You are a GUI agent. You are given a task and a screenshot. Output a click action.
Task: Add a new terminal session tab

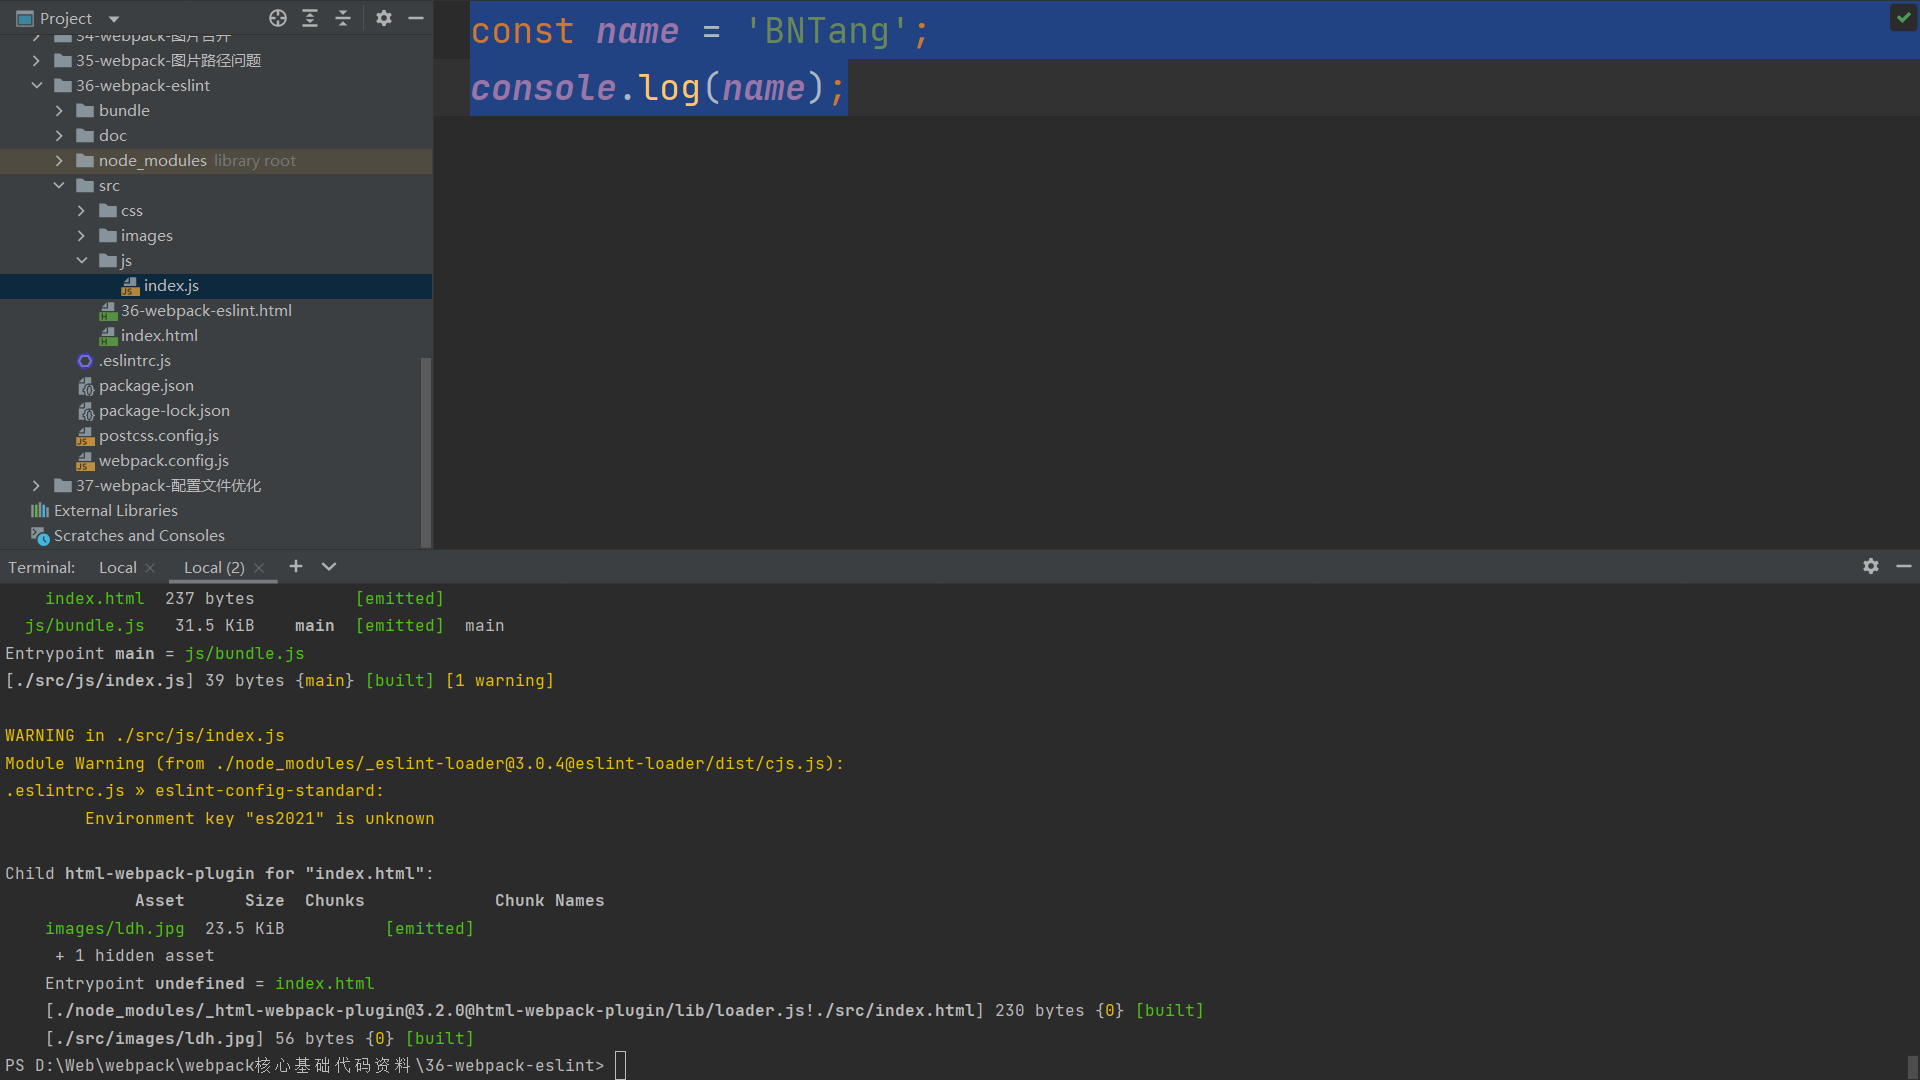pyautogui.click(x=296, y=566)
